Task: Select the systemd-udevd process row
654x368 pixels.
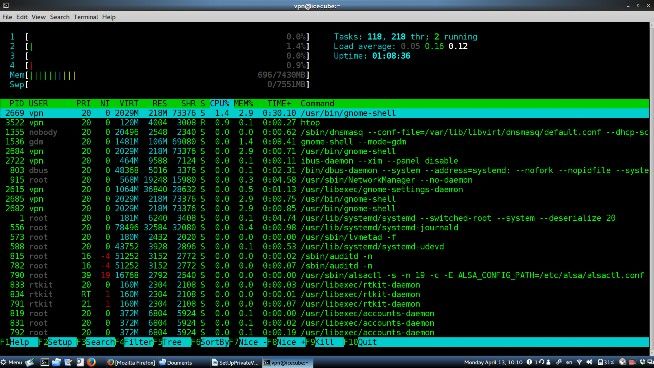Action: (x=324, y=247)
